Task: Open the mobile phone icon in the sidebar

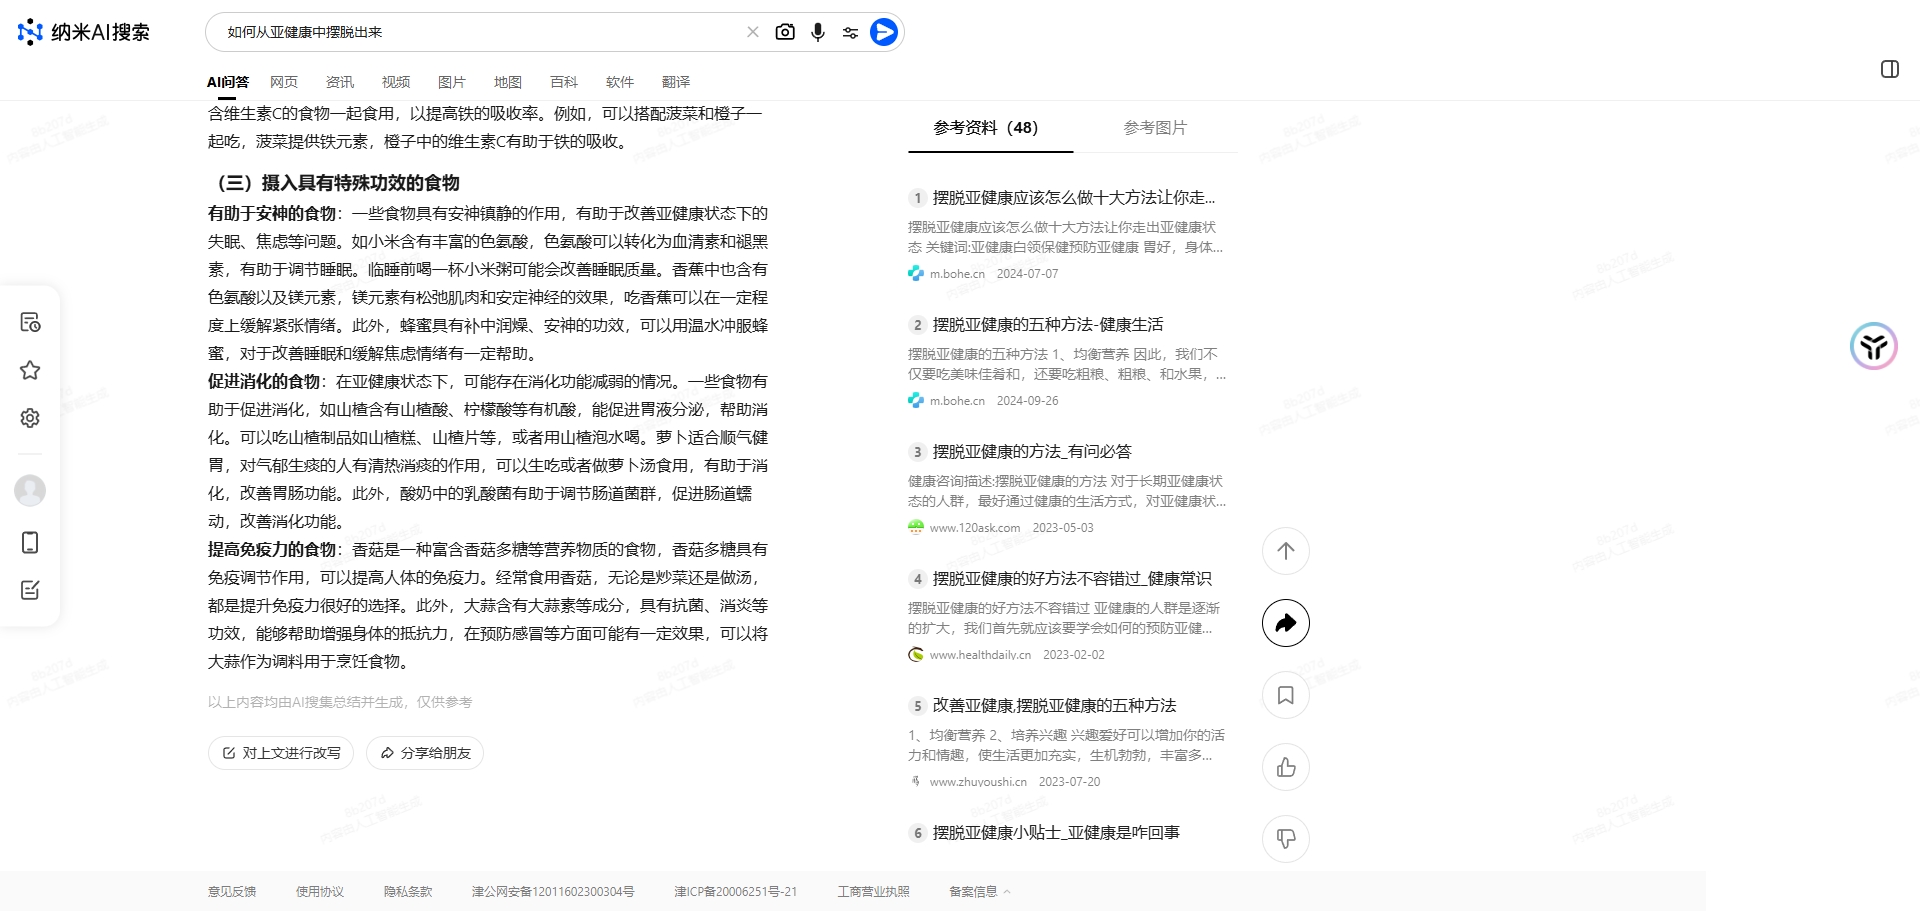Action: [x=30, y=542]
